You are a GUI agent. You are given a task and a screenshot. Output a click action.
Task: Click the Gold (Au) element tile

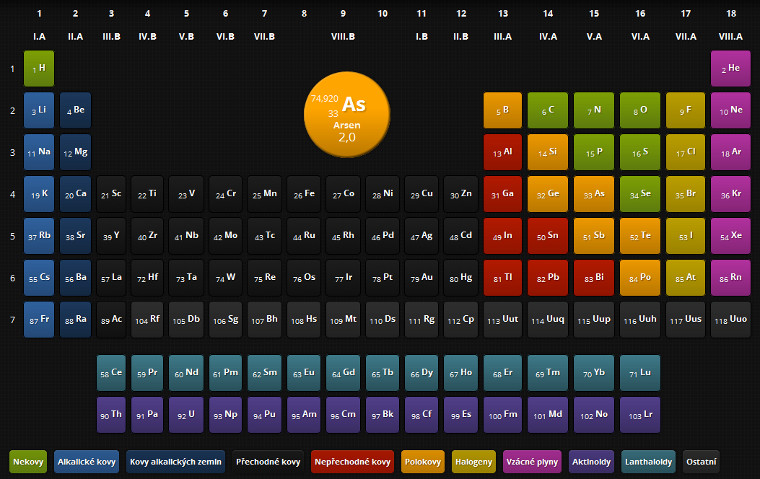pos(421,278)
